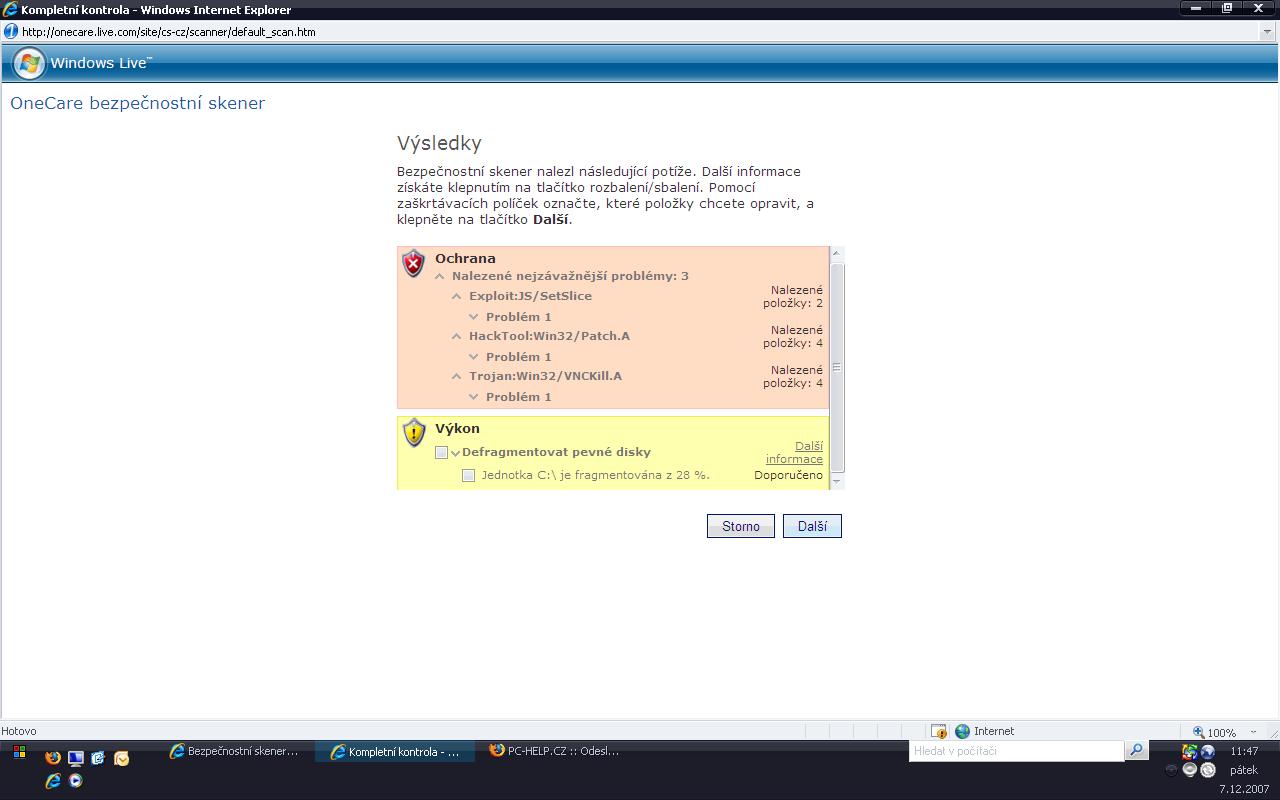
Task: Tick the Defragmentovat pevné disky checkbox
Action: pos(441,452)
